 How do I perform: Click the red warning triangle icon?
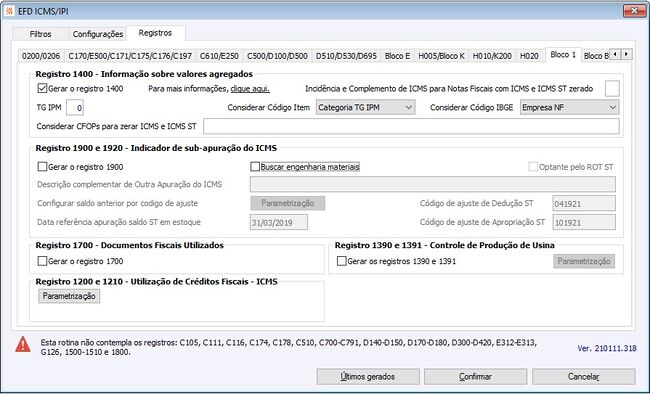23,344
